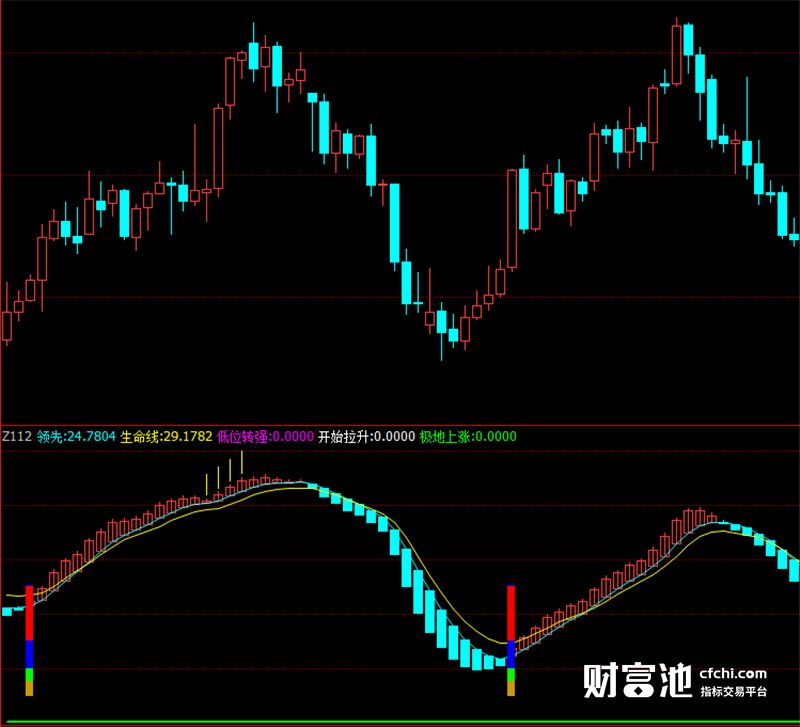Click the white 开始拉升:0.0000 label

(366, 436)
